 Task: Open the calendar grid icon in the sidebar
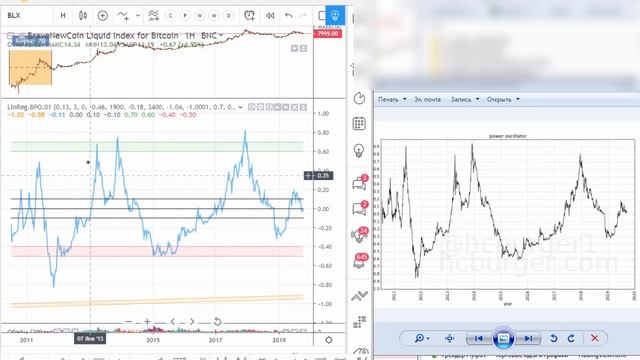click(x=359, y=124)
